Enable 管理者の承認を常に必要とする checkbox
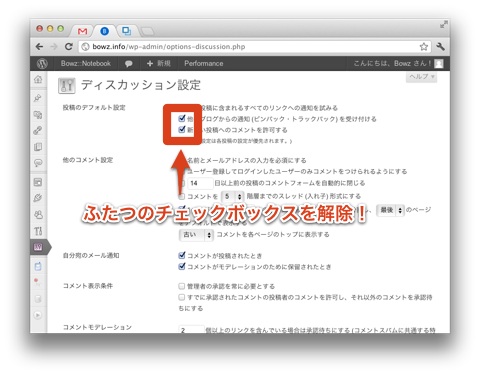 click(181, 286)
